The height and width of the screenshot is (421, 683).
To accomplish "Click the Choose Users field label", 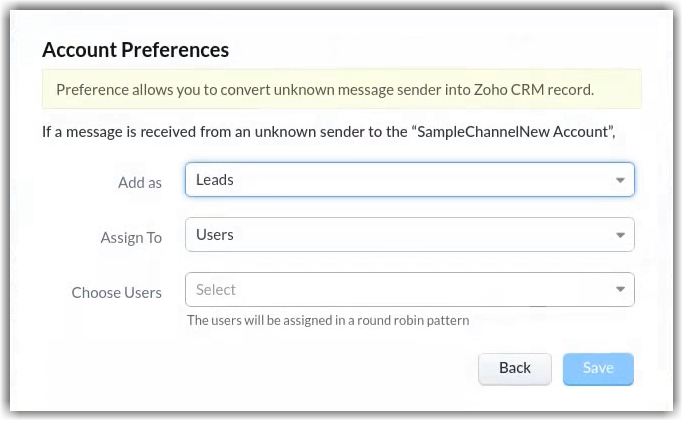I will (x=116, y=293).
